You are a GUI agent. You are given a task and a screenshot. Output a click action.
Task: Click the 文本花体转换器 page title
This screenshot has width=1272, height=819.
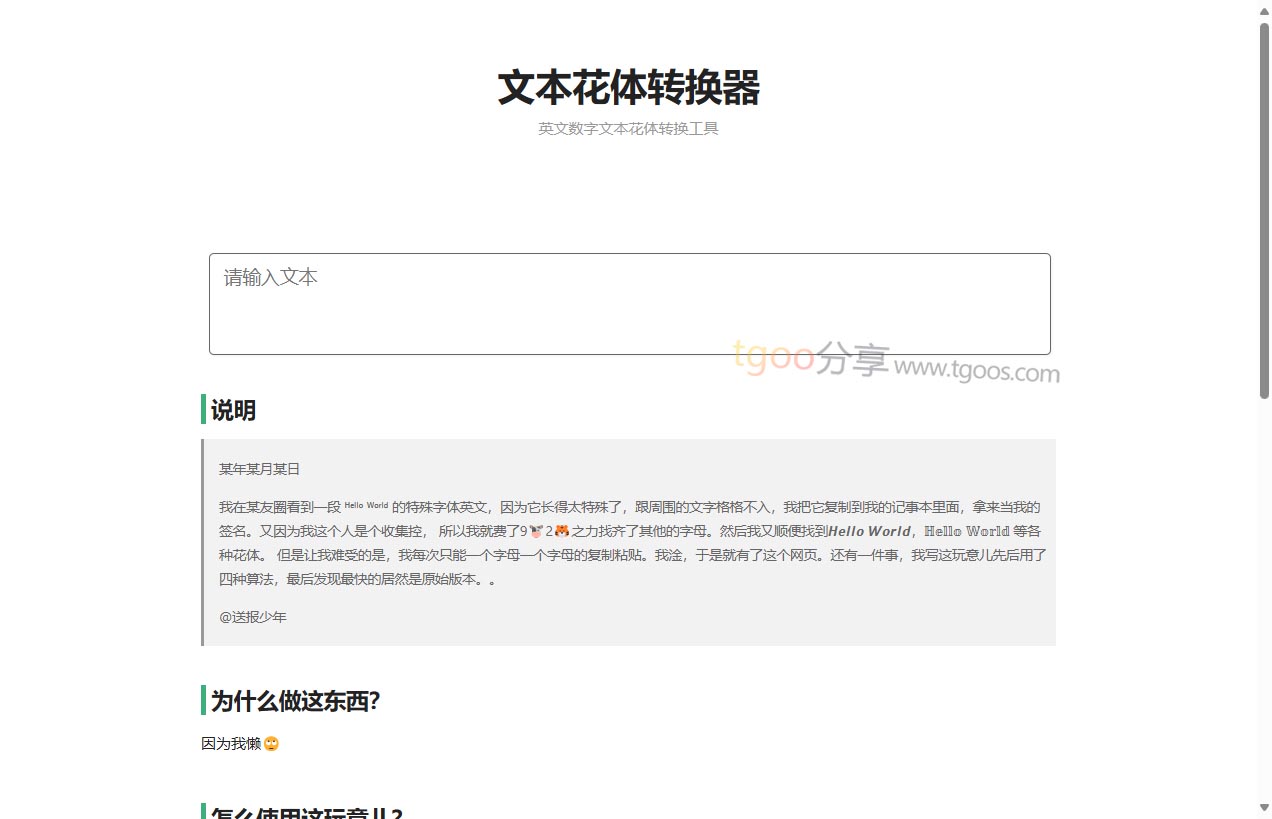pyautogui.click(x=629, y=88)
